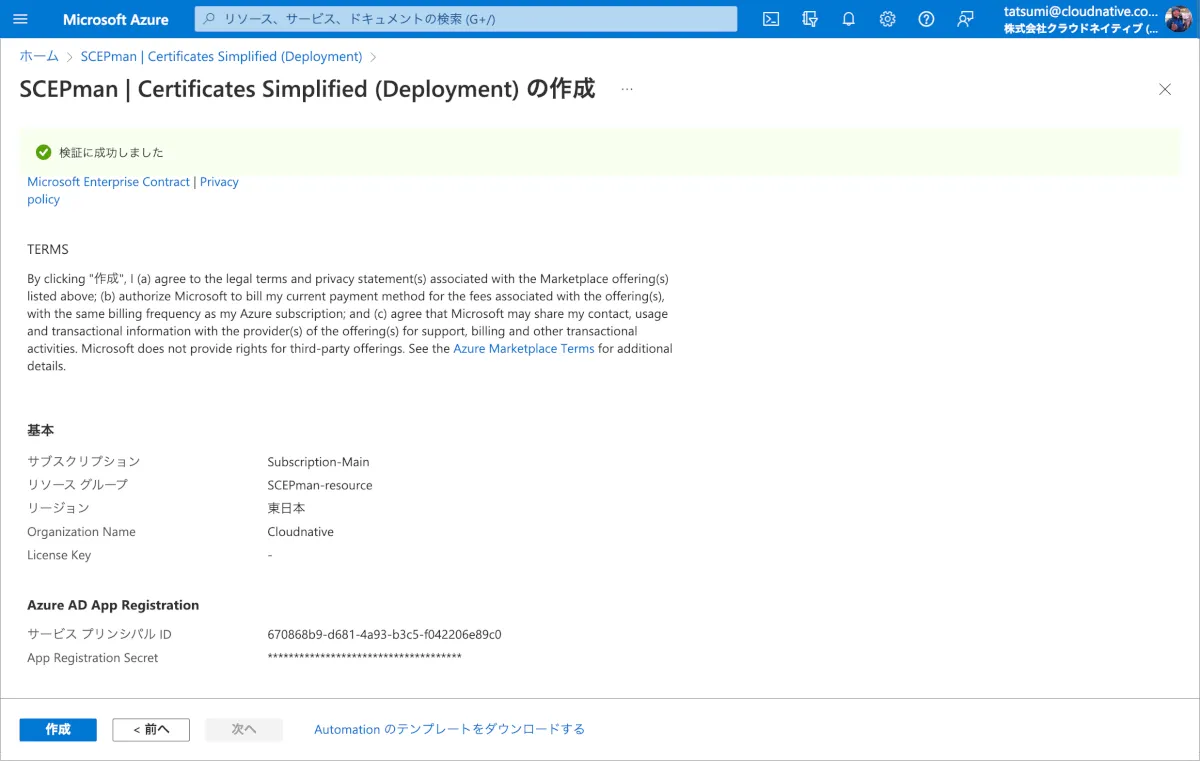Open the Directories and subscriptions filter

pos(810,19)
